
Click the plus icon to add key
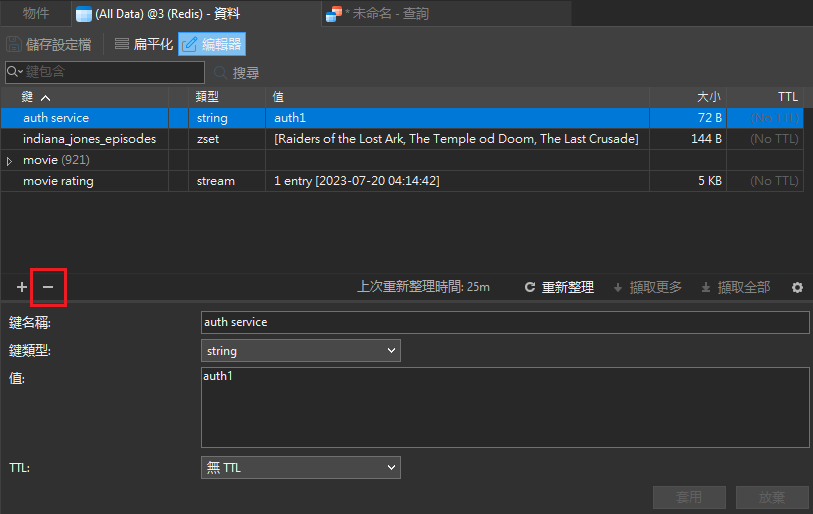click(22, 287)
